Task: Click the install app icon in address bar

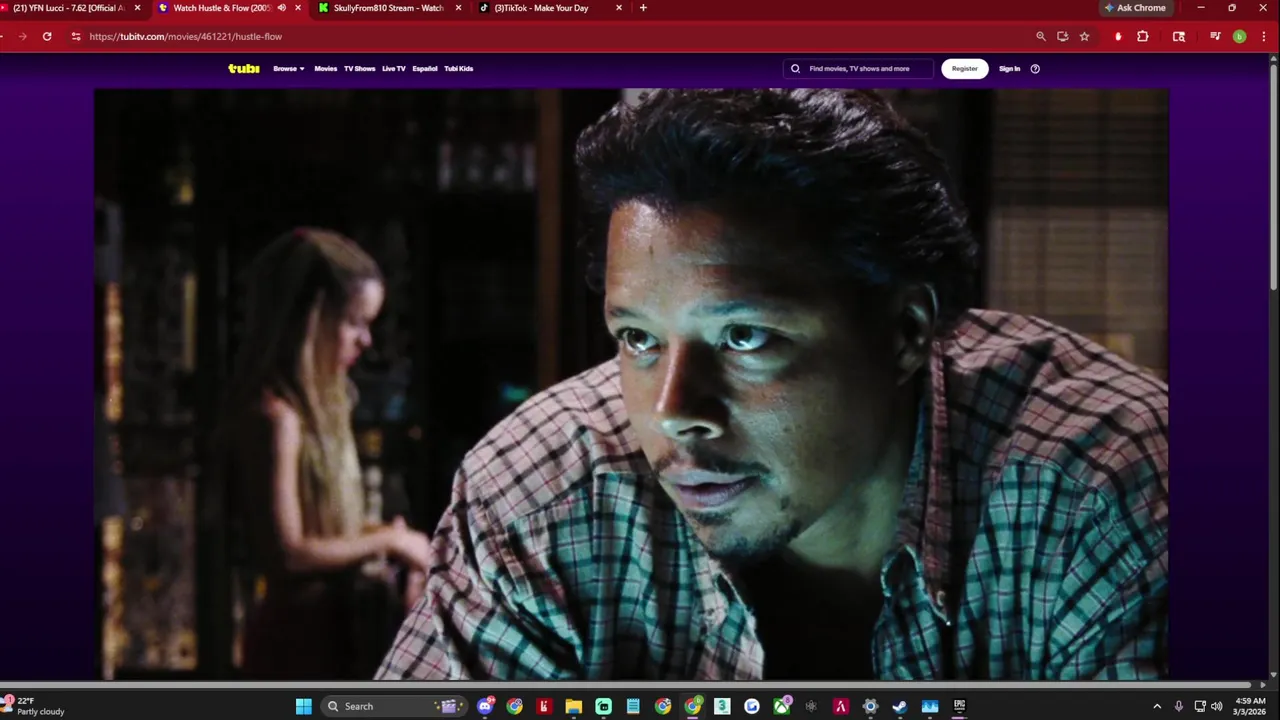Action: click(x=1063, y=36)
